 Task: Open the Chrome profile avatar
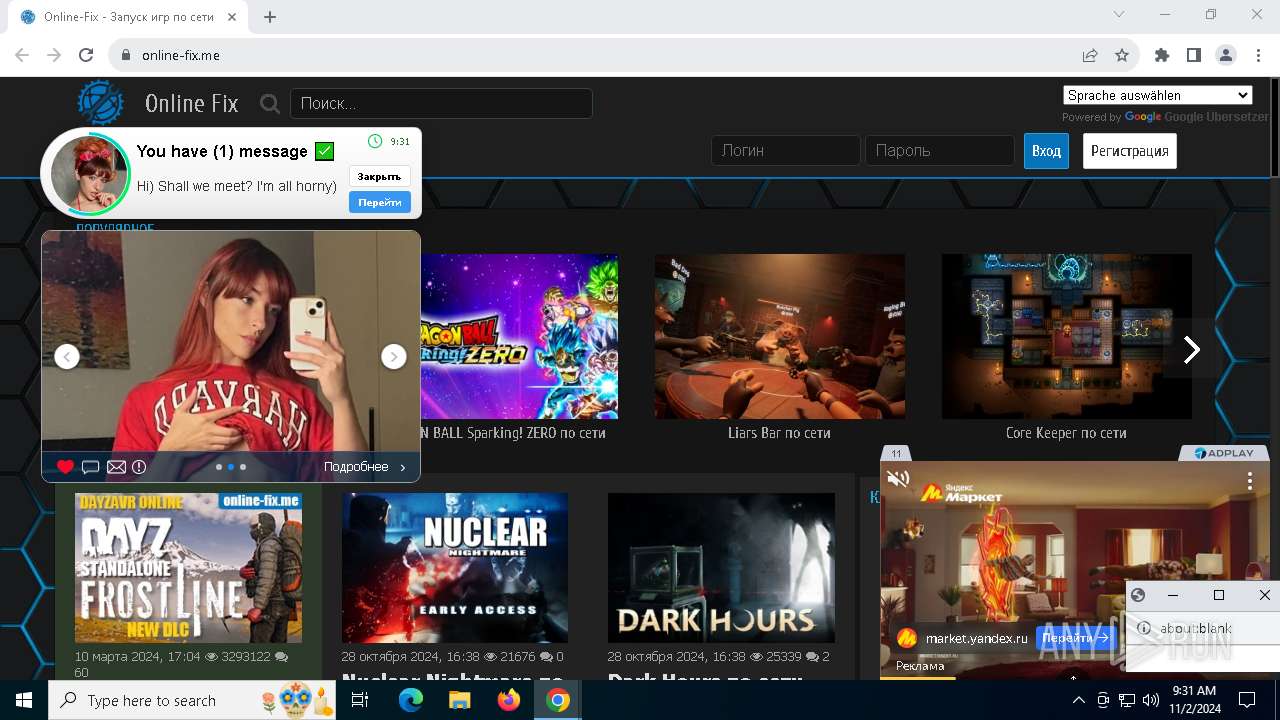[x=1226, y=55]
